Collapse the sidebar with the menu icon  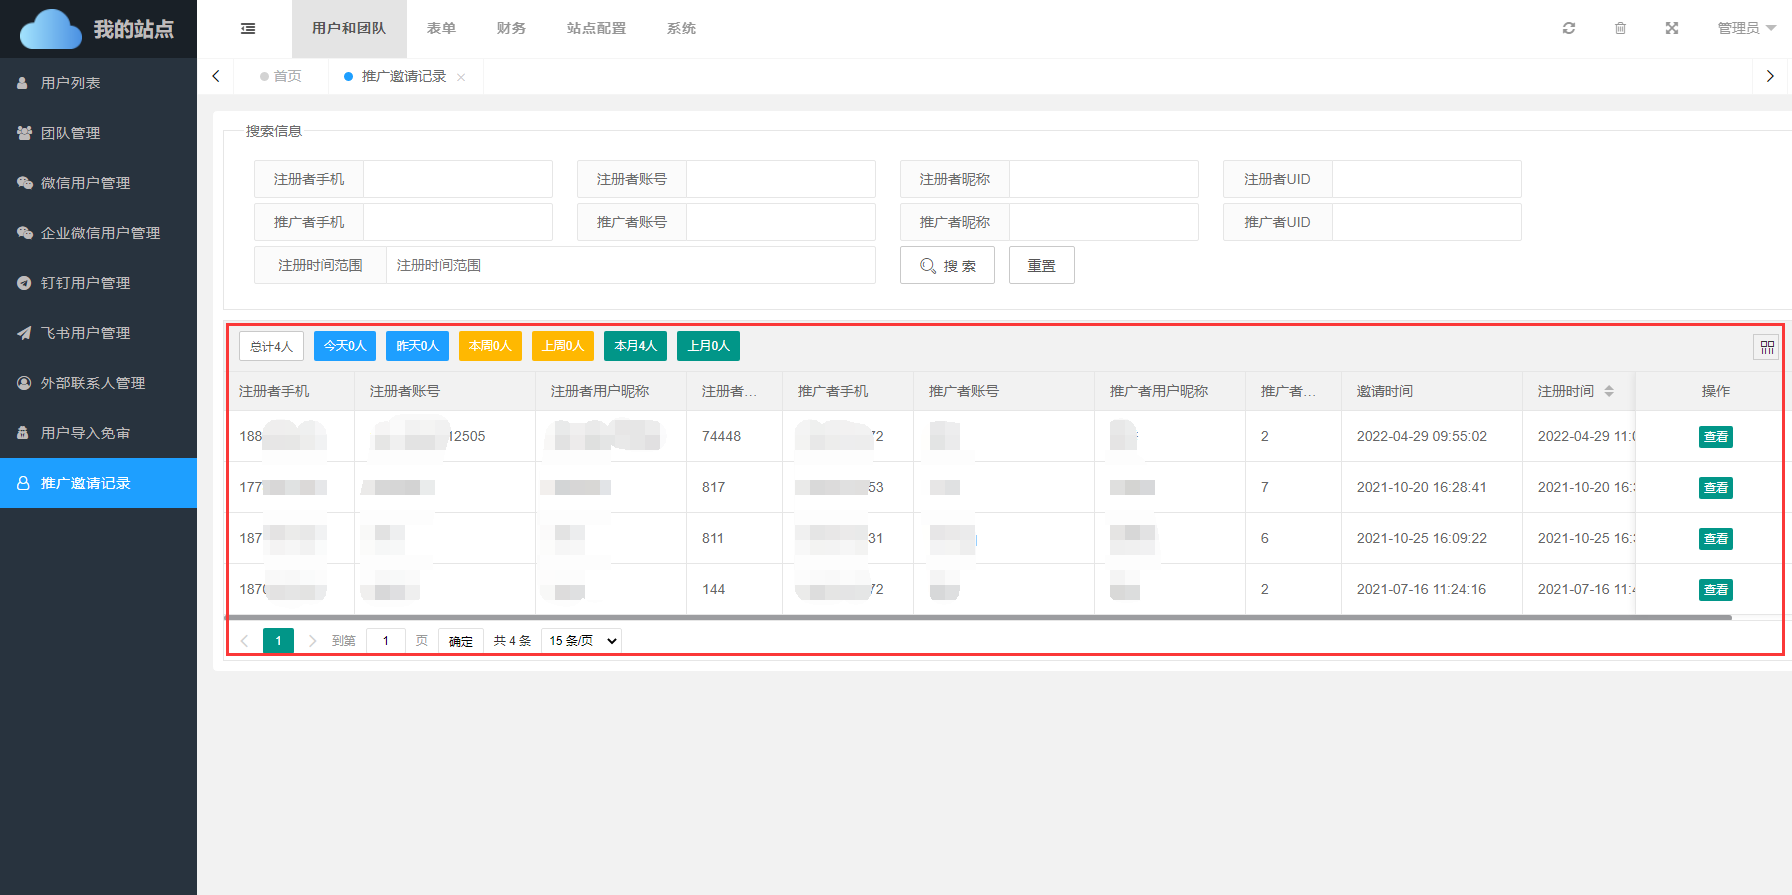click(x=248, y=29)
